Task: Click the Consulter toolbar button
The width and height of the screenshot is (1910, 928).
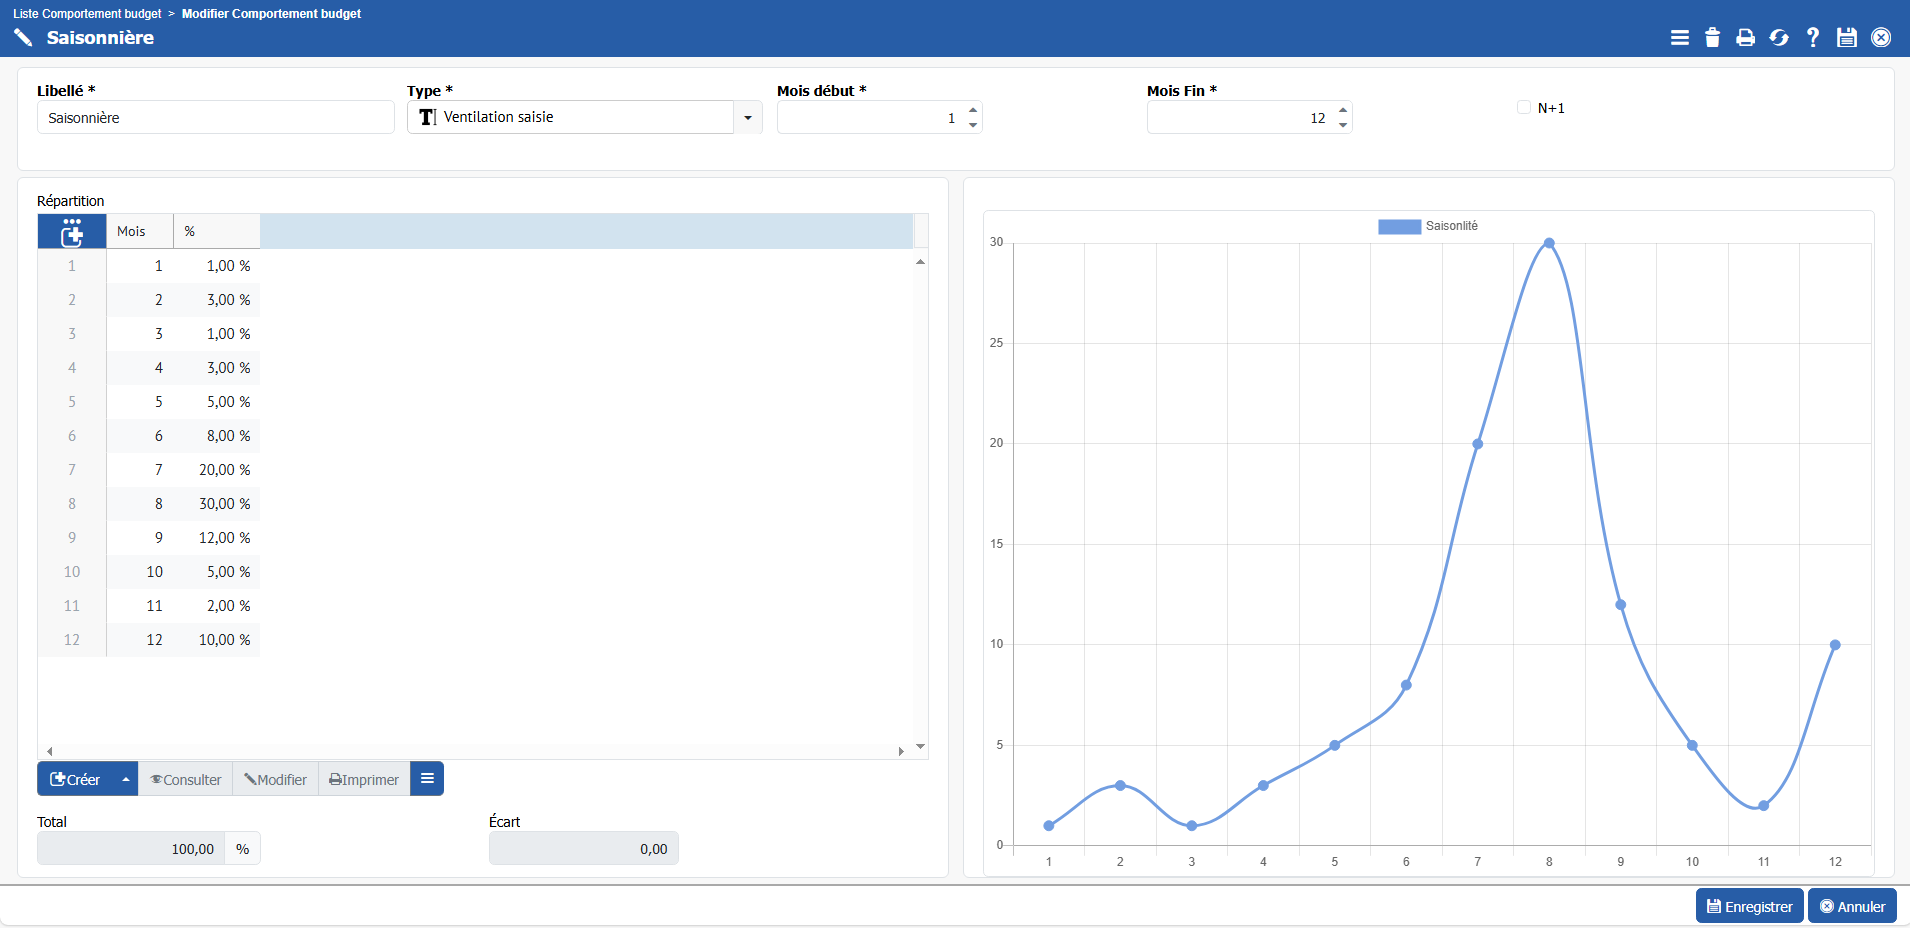Action: click(186, 780)
